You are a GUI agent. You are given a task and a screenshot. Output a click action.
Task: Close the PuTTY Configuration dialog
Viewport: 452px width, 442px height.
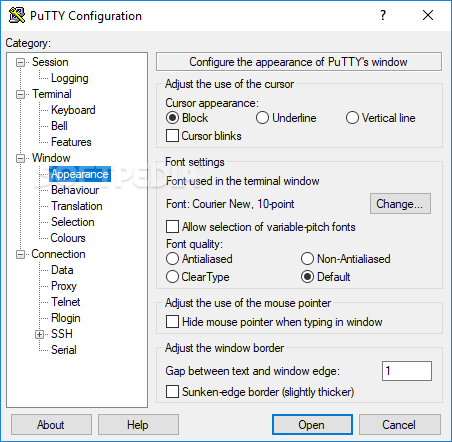(428, 15)
